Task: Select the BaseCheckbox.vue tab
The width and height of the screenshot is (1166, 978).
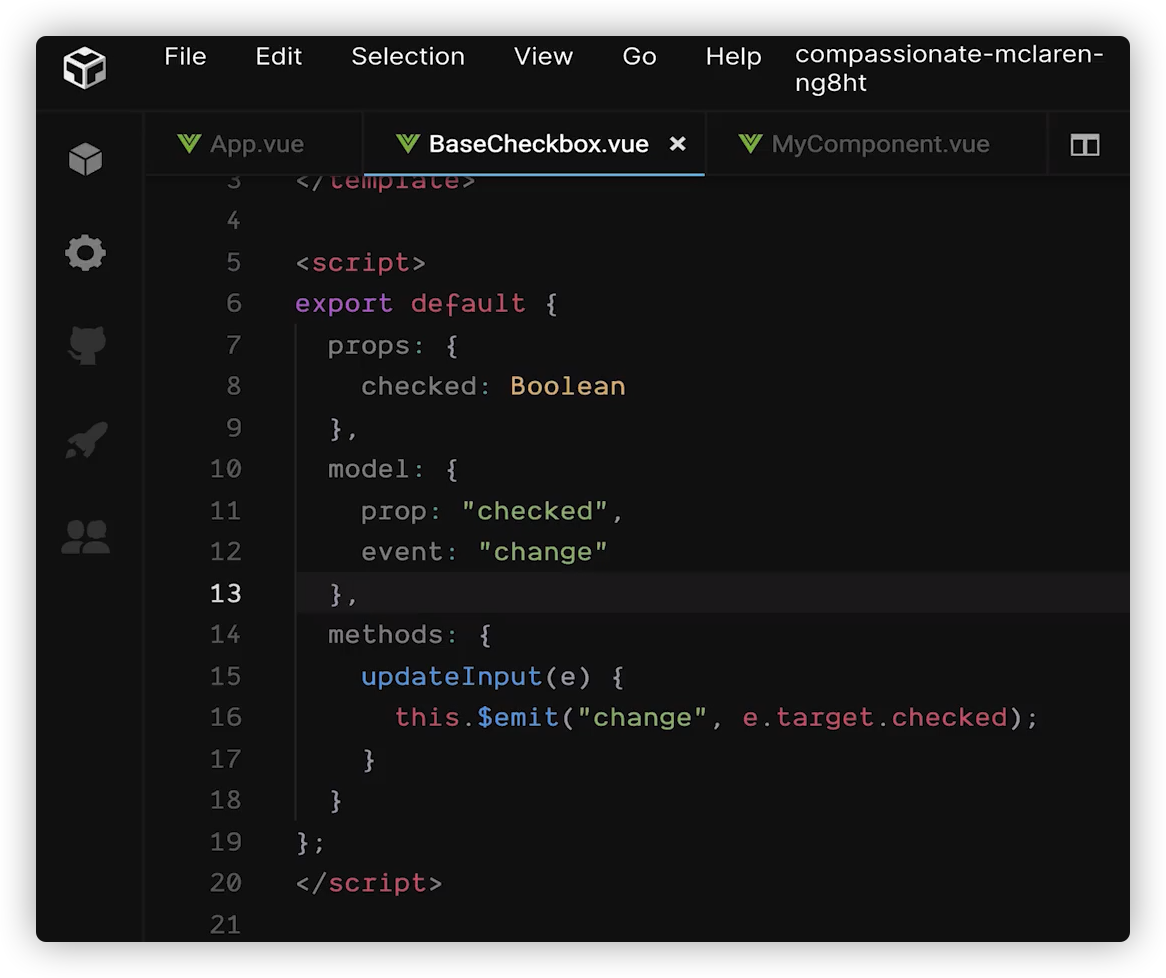Action: (534, 144)
